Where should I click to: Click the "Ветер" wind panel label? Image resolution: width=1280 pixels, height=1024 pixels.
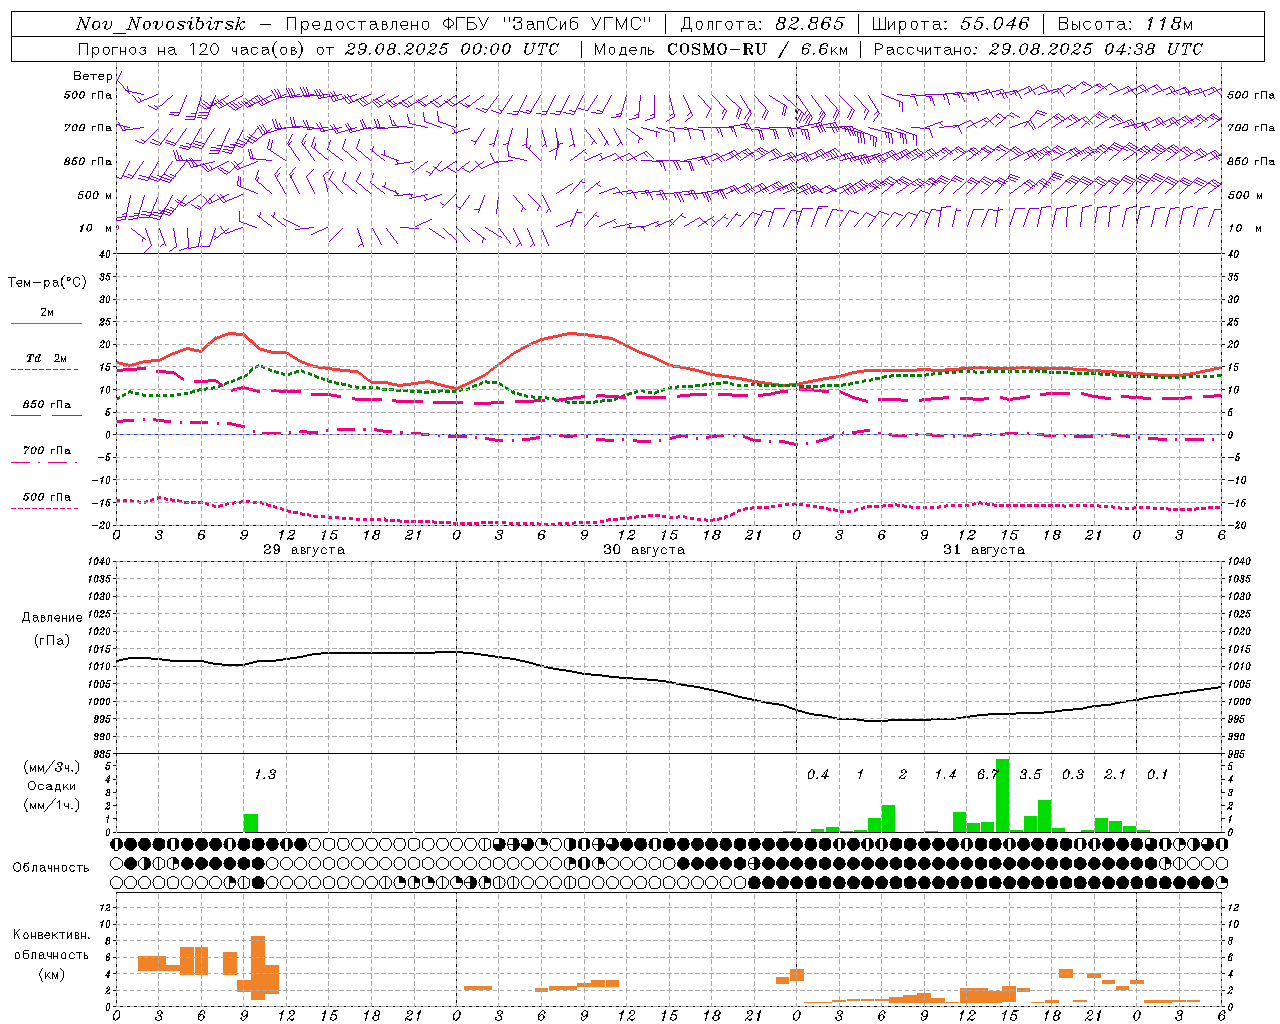pyautogui.click(x=92, y=76)
